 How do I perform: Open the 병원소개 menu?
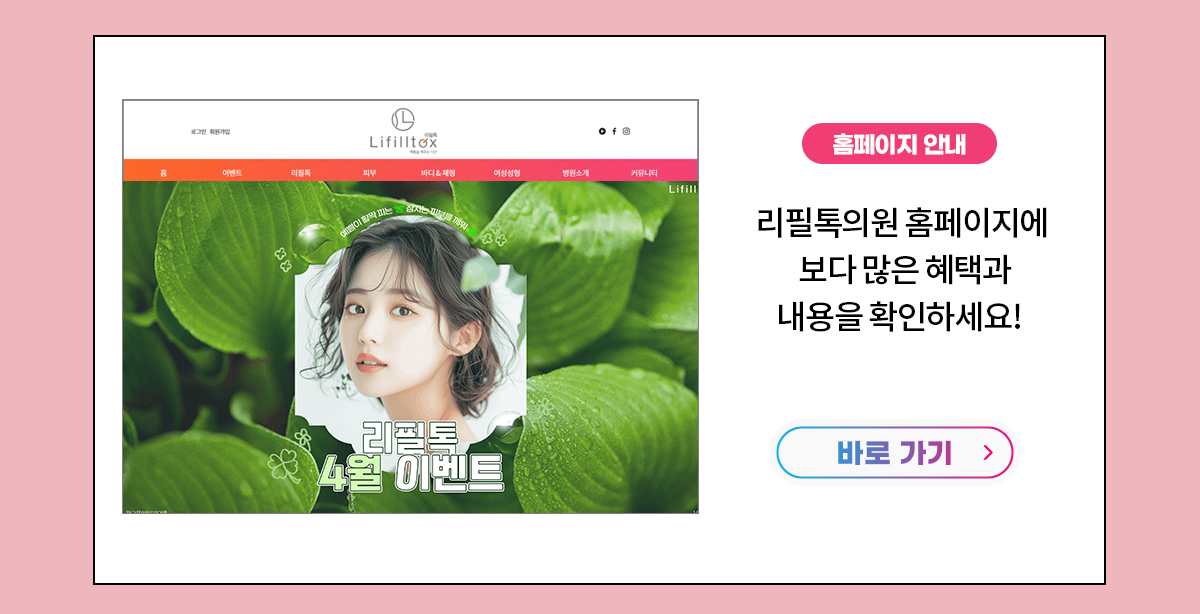[575, 173]
